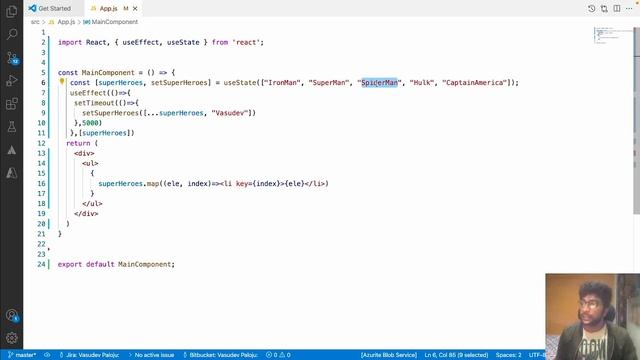Open the file timeline history icon
This screenshot has width=640, height=360.
point(591,8)
